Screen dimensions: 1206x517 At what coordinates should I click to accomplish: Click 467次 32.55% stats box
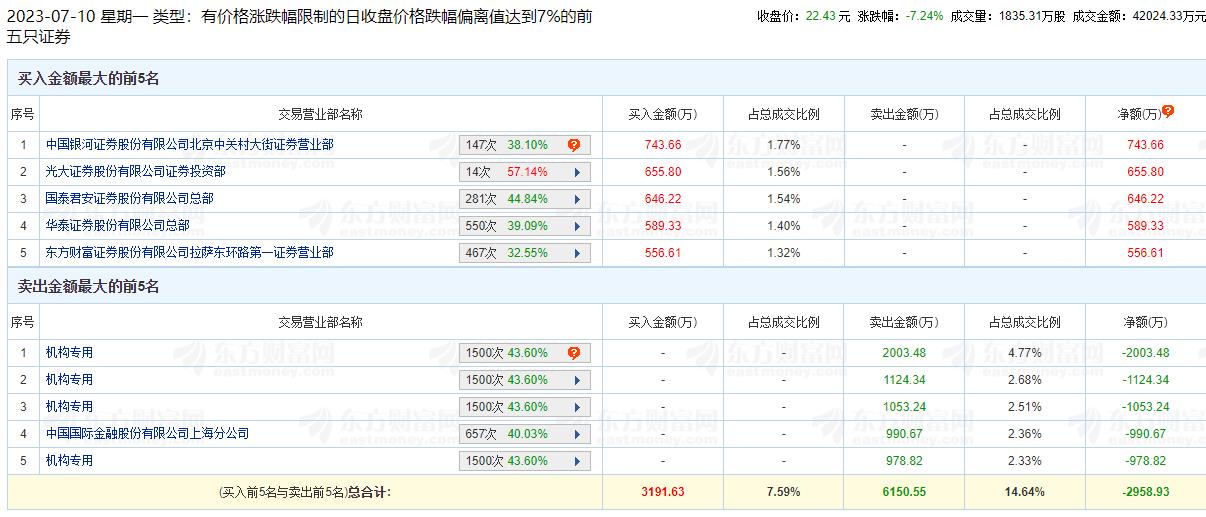[x=525, y=253]
